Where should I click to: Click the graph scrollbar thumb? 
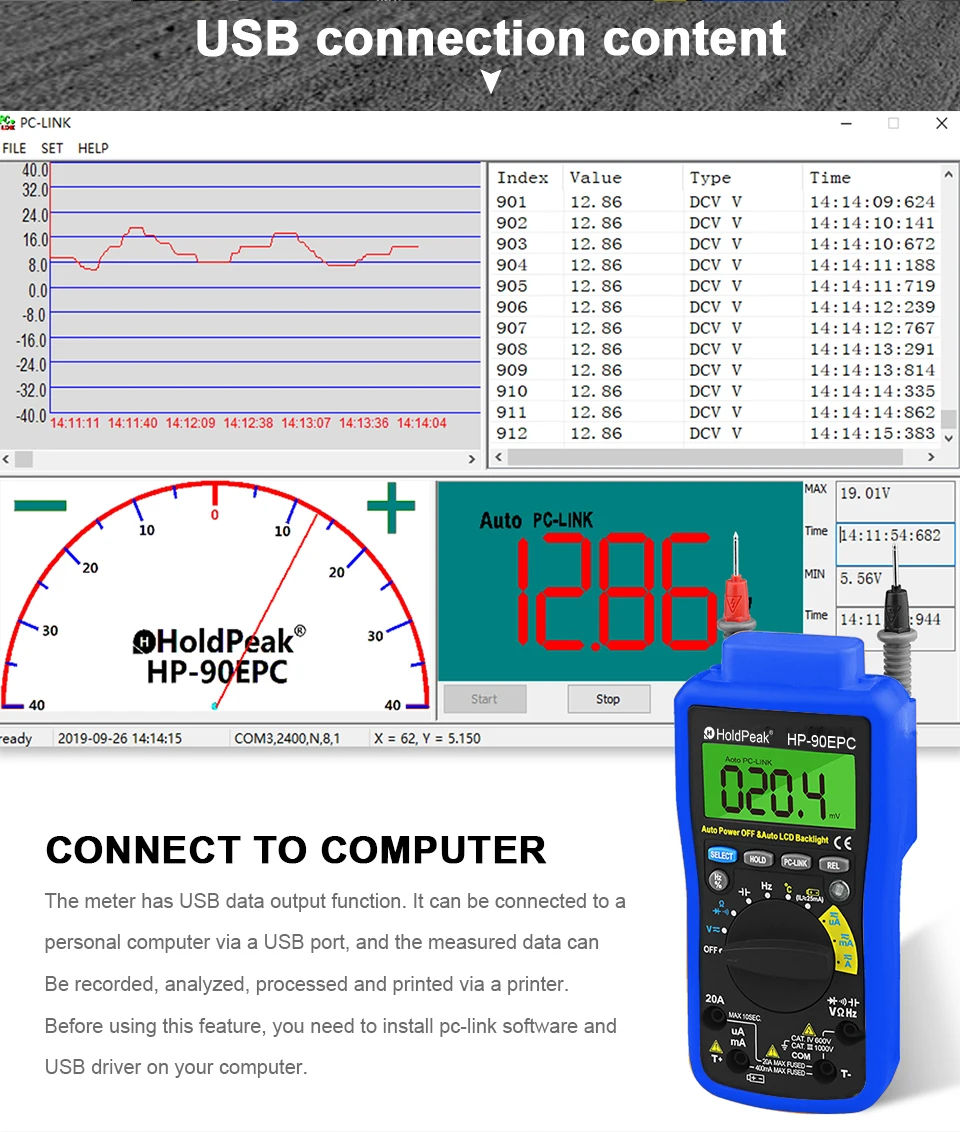[24, 459]
